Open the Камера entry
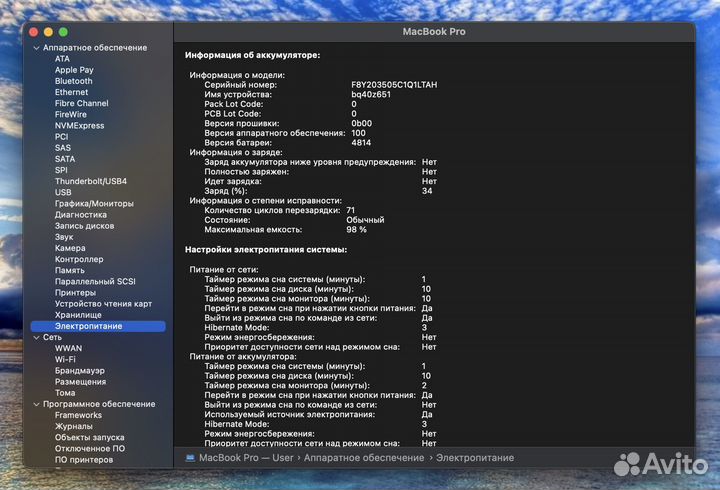The height and width of the screenshot is (490, 720). (x=70, y=248)
